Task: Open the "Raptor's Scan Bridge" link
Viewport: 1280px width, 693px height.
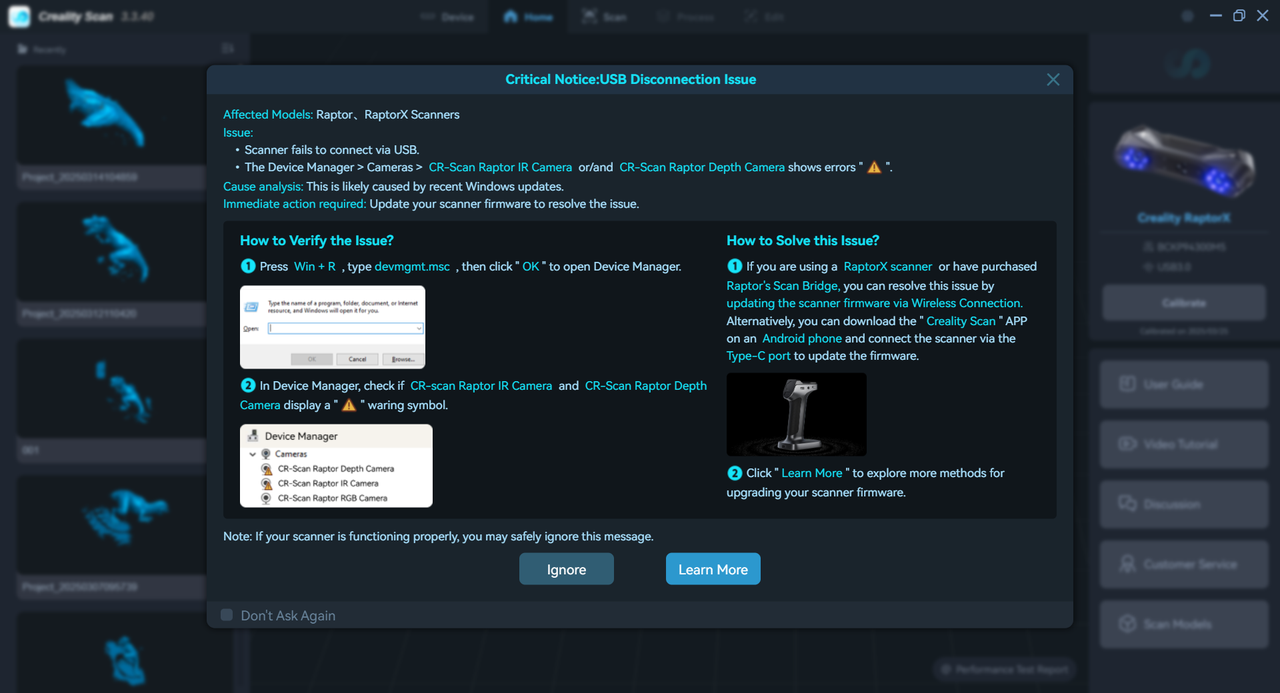Action: (x=783, y=285)
